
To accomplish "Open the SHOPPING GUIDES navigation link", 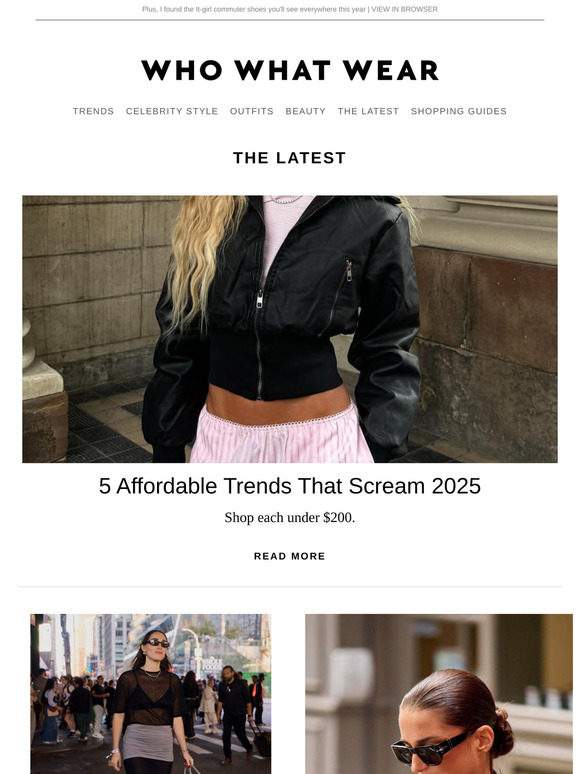I will [459, 111].
